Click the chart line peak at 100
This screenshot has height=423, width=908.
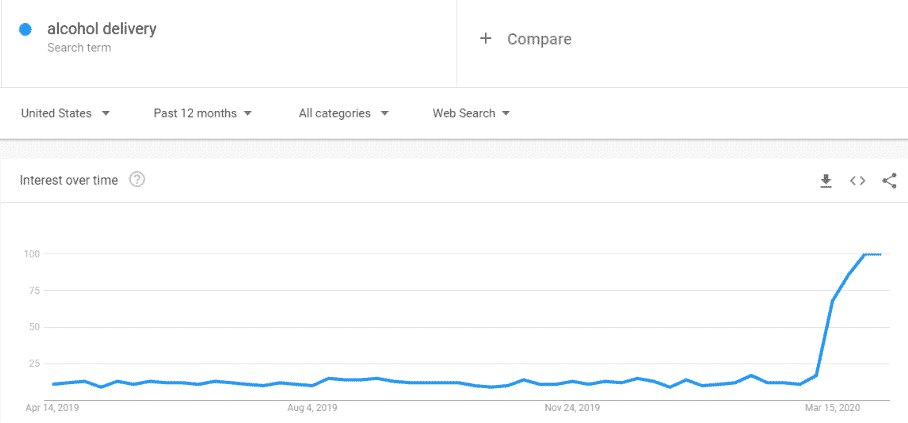click(872, 254)
